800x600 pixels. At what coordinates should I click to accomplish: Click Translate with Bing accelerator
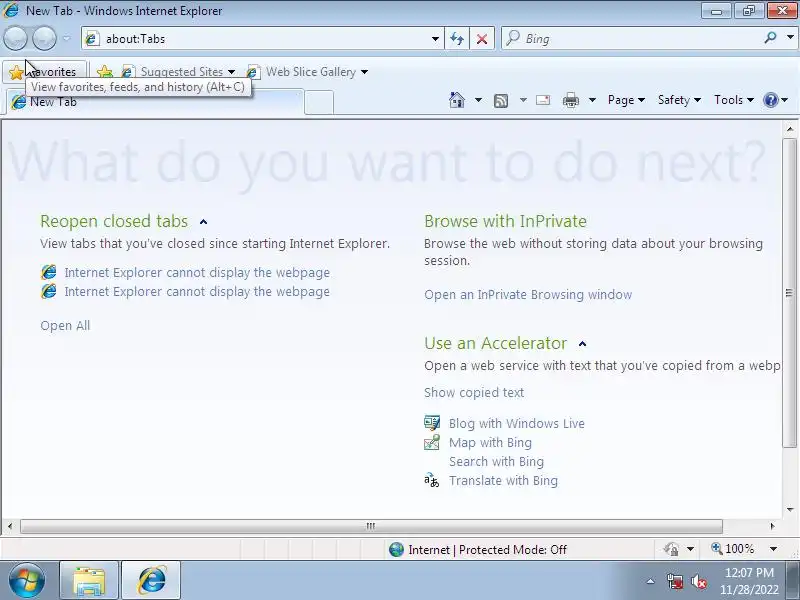point(504,481)
